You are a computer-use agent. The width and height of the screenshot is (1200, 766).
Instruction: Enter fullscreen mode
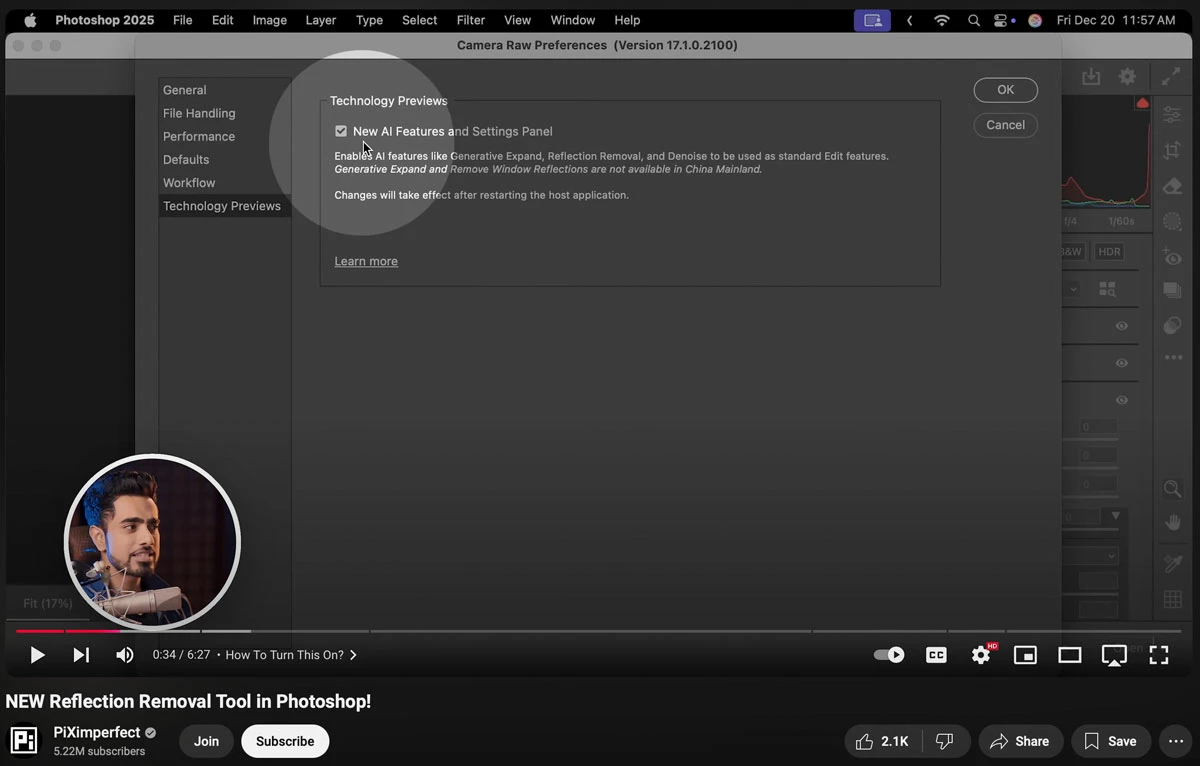click(x=1159, y=655)
